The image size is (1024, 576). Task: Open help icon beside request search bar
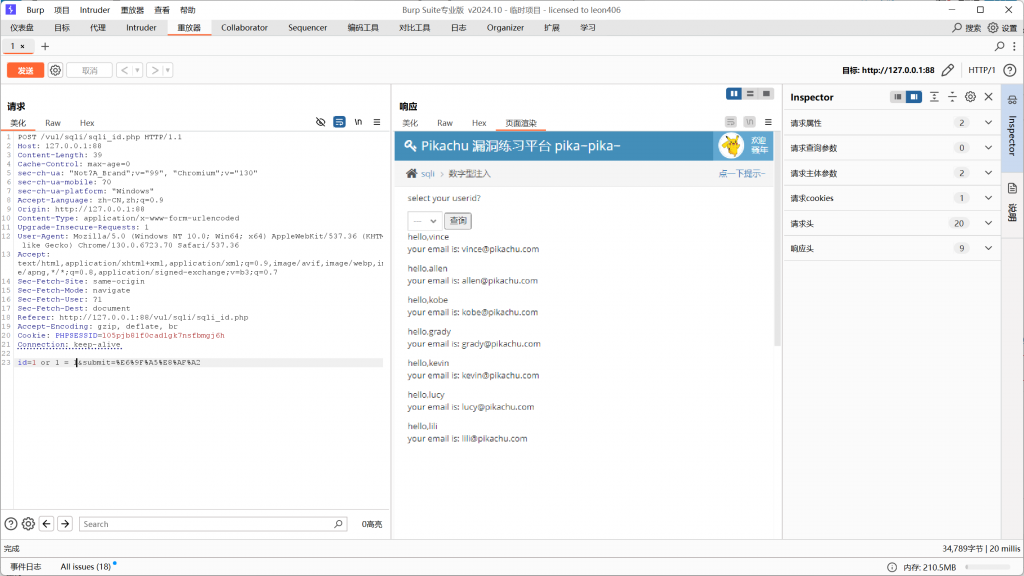point(11,524)
